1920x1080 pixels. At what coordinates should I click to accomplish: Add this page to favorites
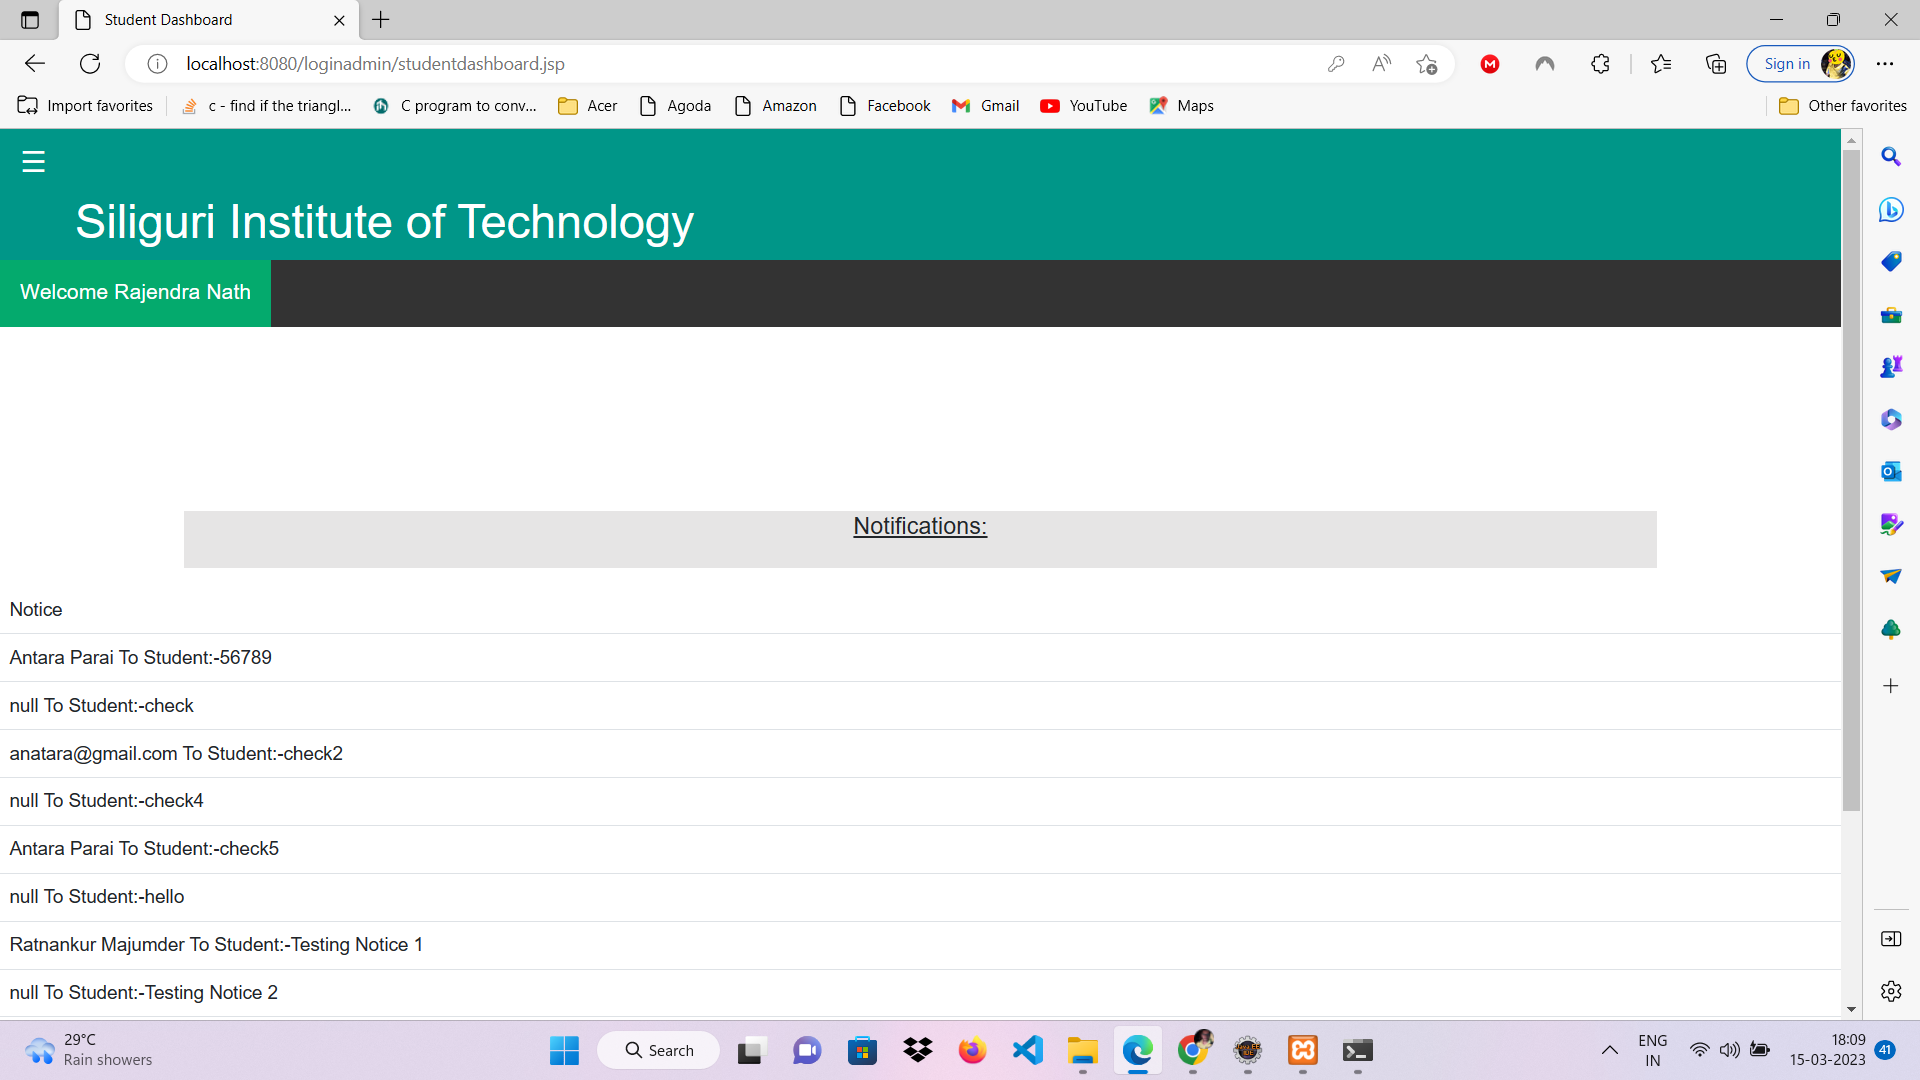click(1427, 63)
